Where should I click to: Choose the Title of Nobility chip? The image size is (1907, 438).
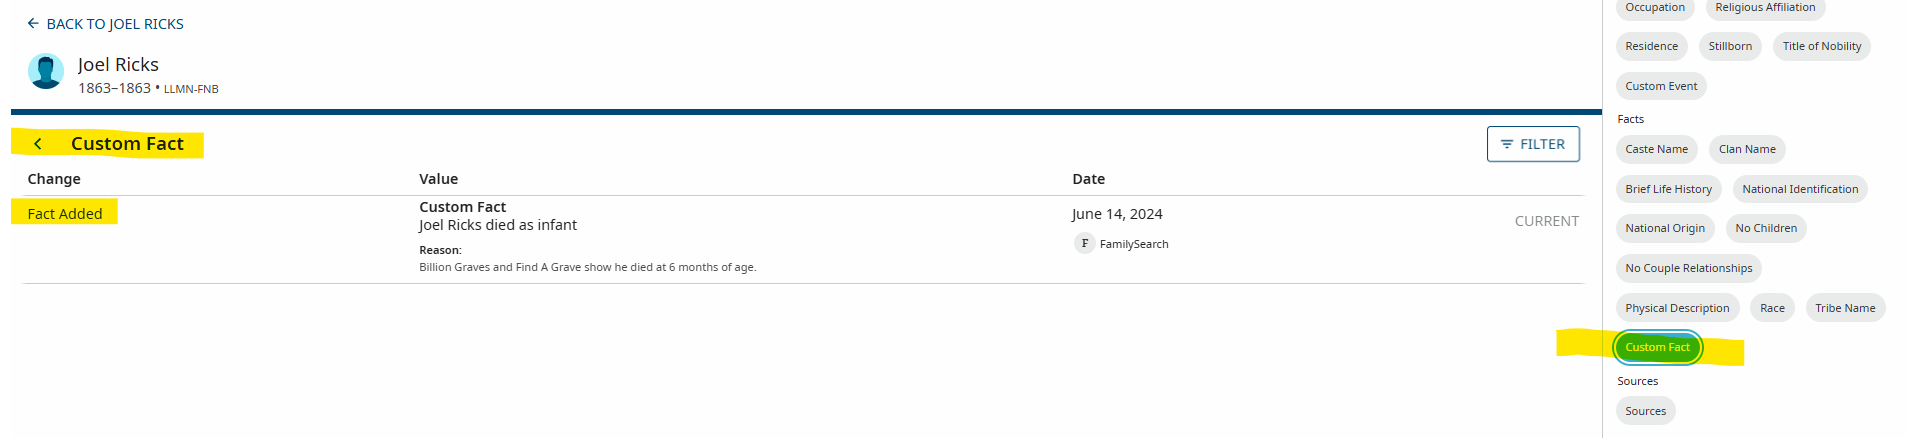[1821, 46]
